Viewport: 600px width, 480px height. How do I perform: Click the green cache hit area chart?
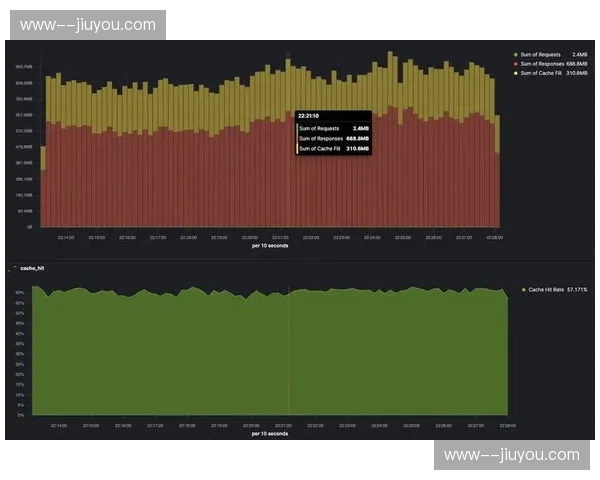coord(200,350)
